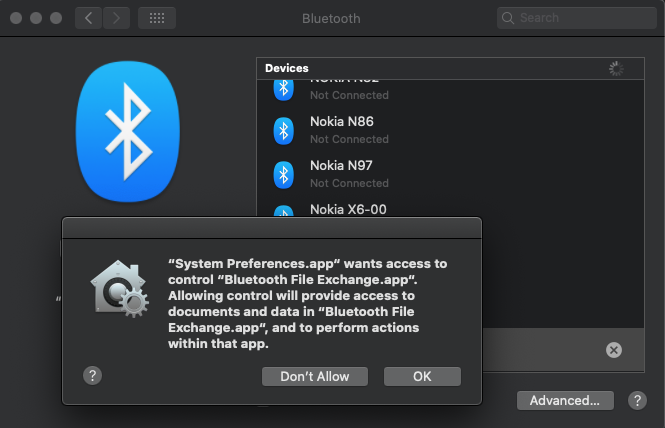
Task: Select the Nokia N86 device row
Action: 450,130
